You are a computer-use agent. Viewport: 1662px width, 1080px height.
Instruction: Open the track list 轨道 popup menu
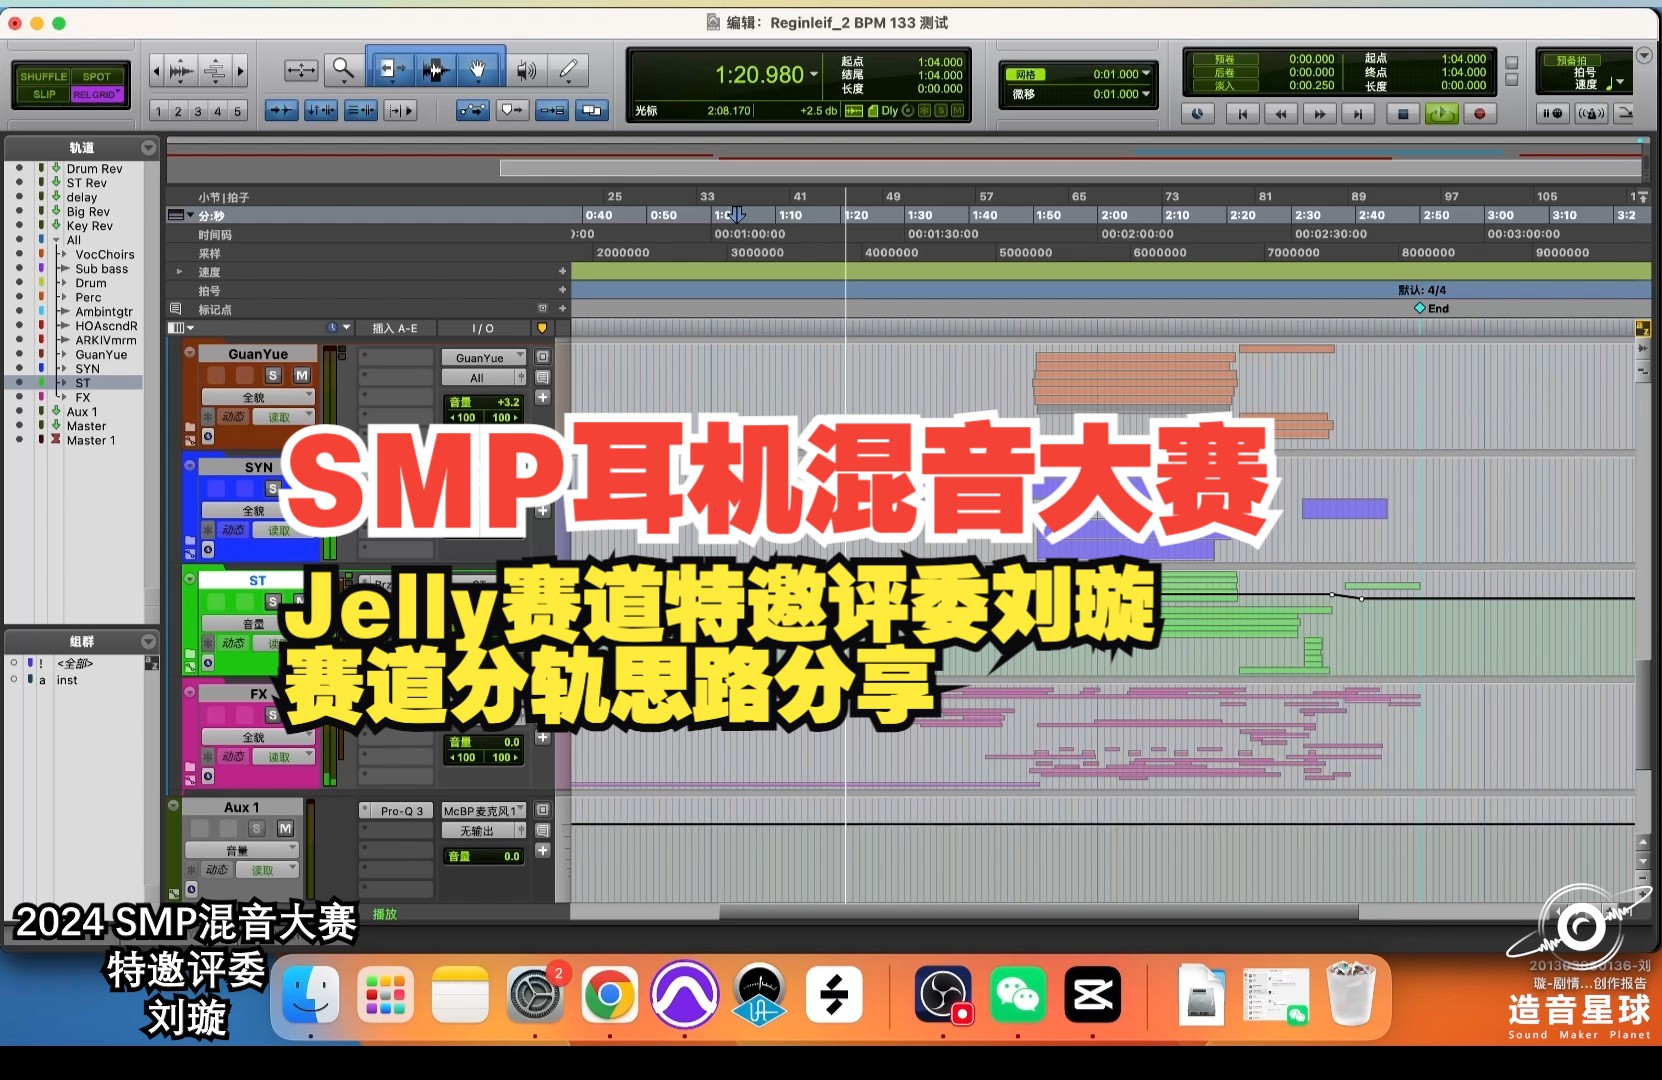tap(149, 148)
